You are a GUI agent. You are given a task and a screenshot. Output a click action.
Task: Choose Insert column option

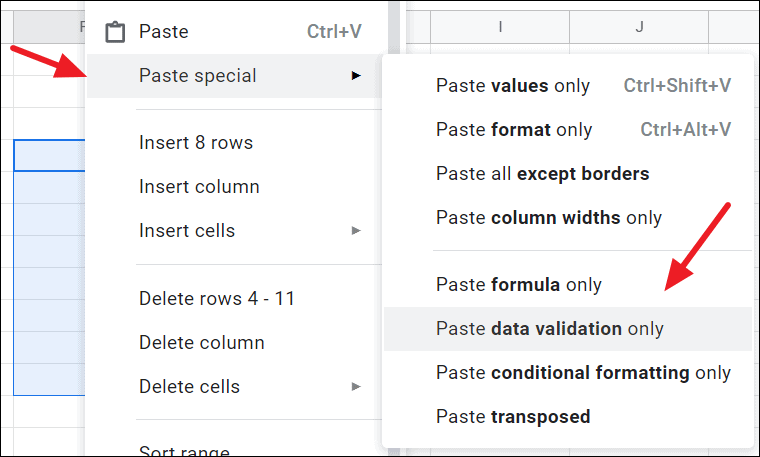(x=199, y=187)
